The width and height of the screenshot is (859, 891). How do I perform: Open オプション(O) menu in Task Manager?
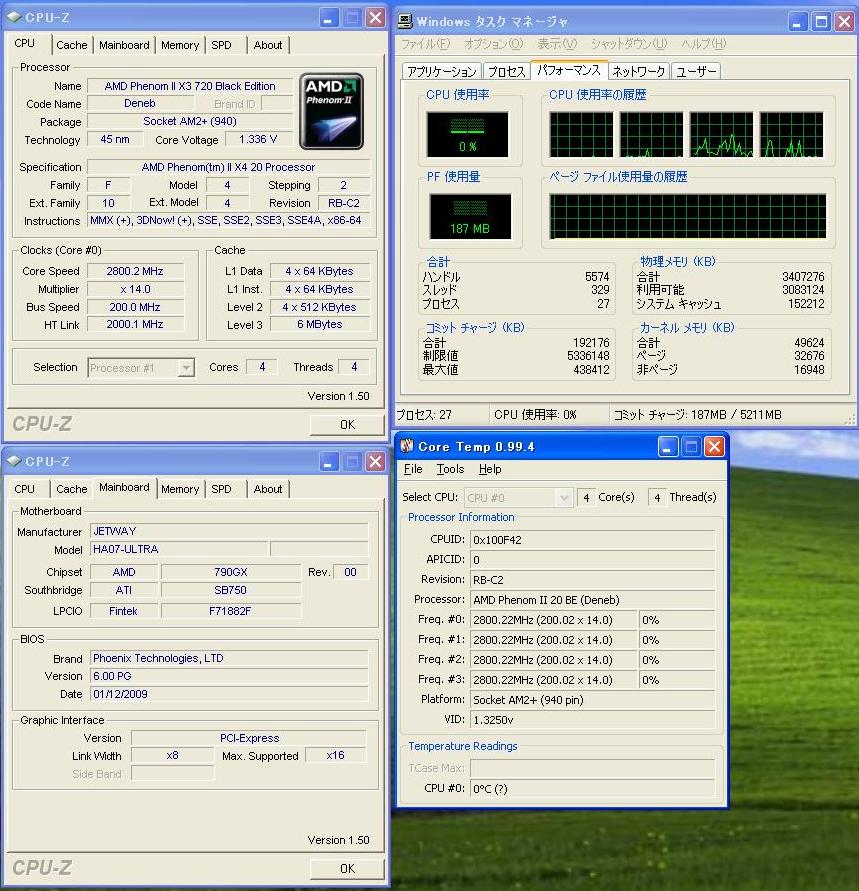[x=493, y=44]
